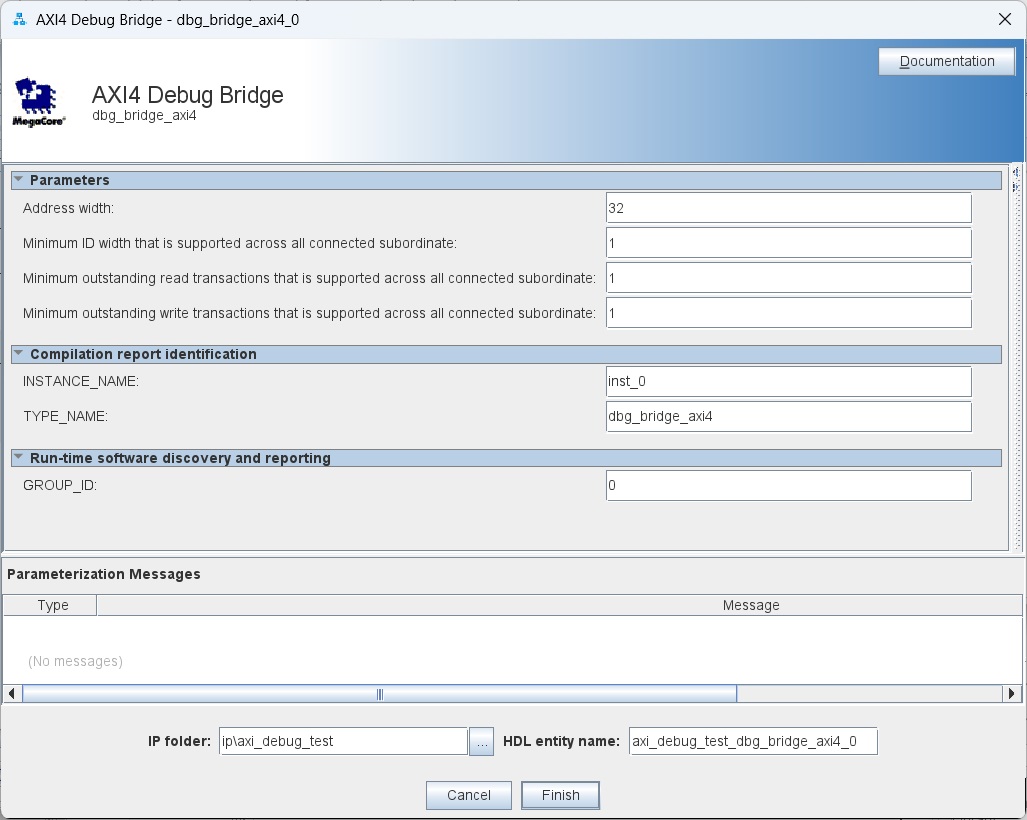
Task: Click the 'INSTANCE_NAME:' label
Action: point(81,381)
